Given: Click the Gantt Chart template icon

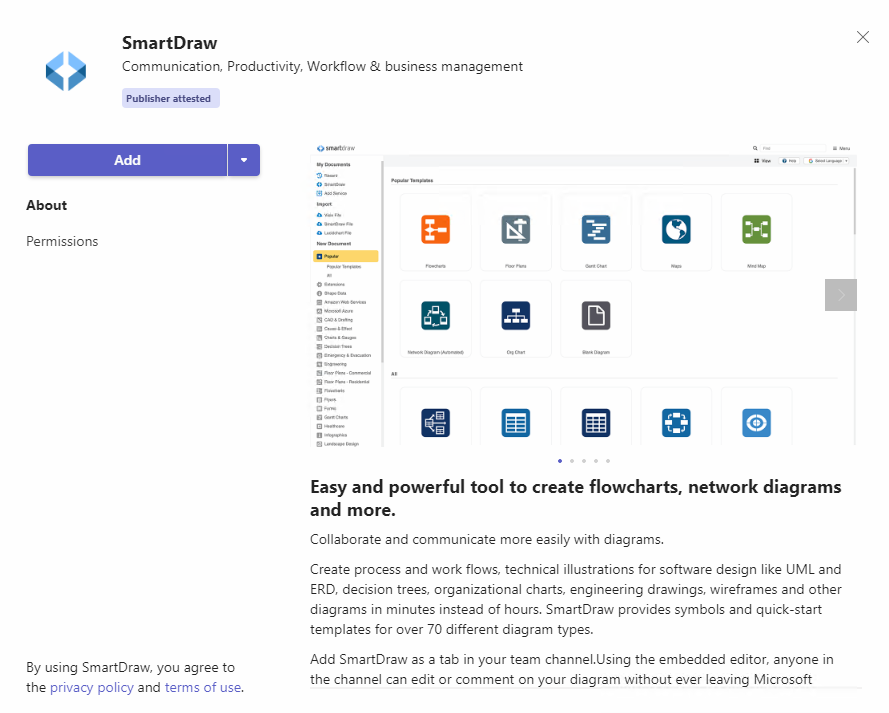Looking at the screenshot, I should click(x=596, y=230).
